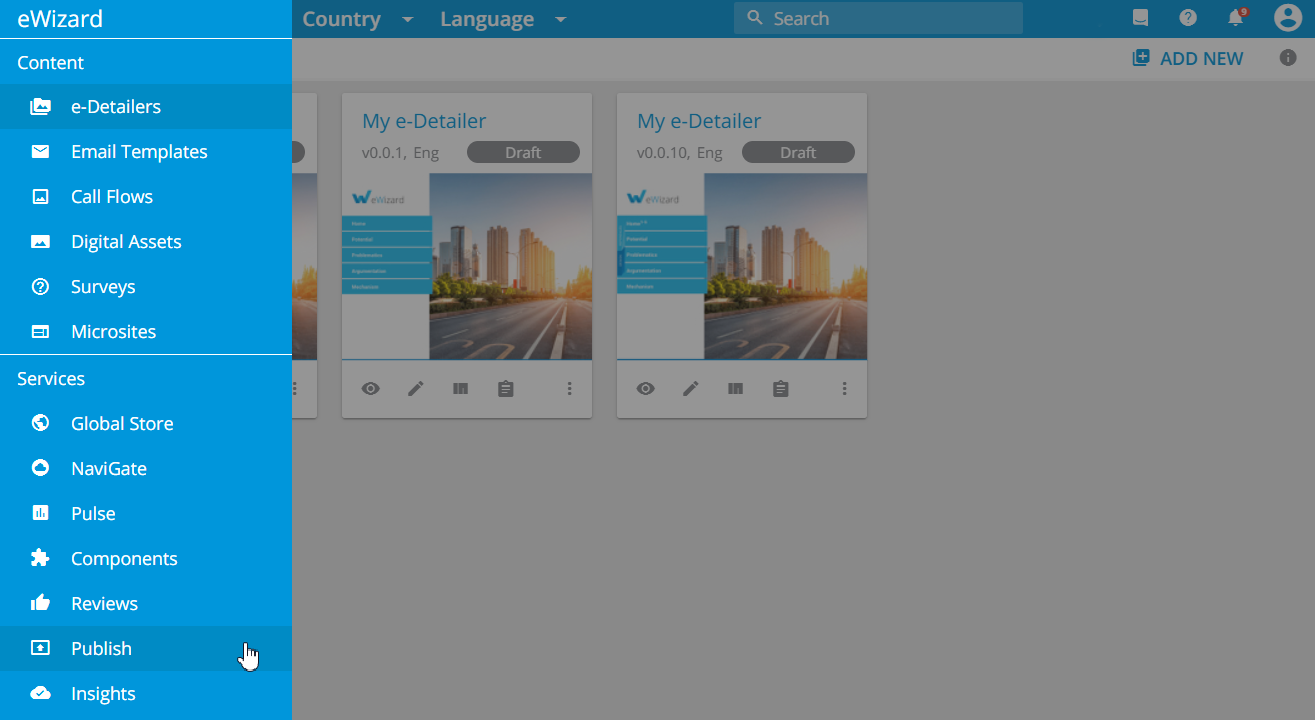1315x720 pixels.
Task: Open the columns layout icon on v0.0.1 card
Action: click(460, 389)
